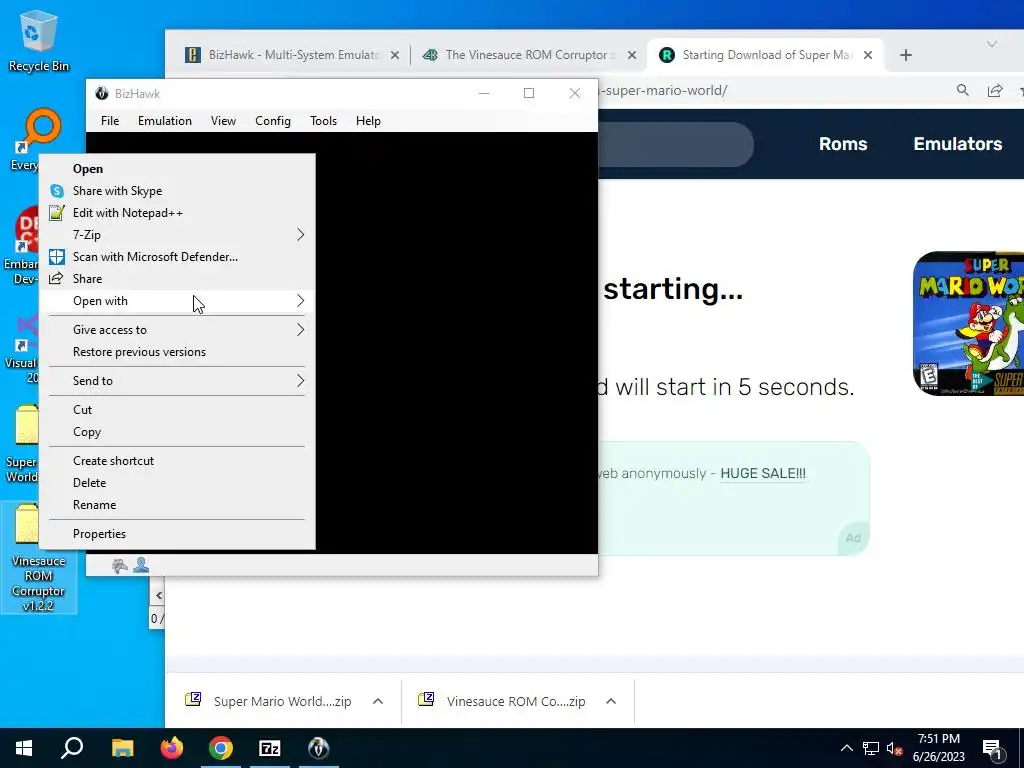Open the Recycle Bin desktop icon
1024x768 pixels.
click(x=38, y=40)
